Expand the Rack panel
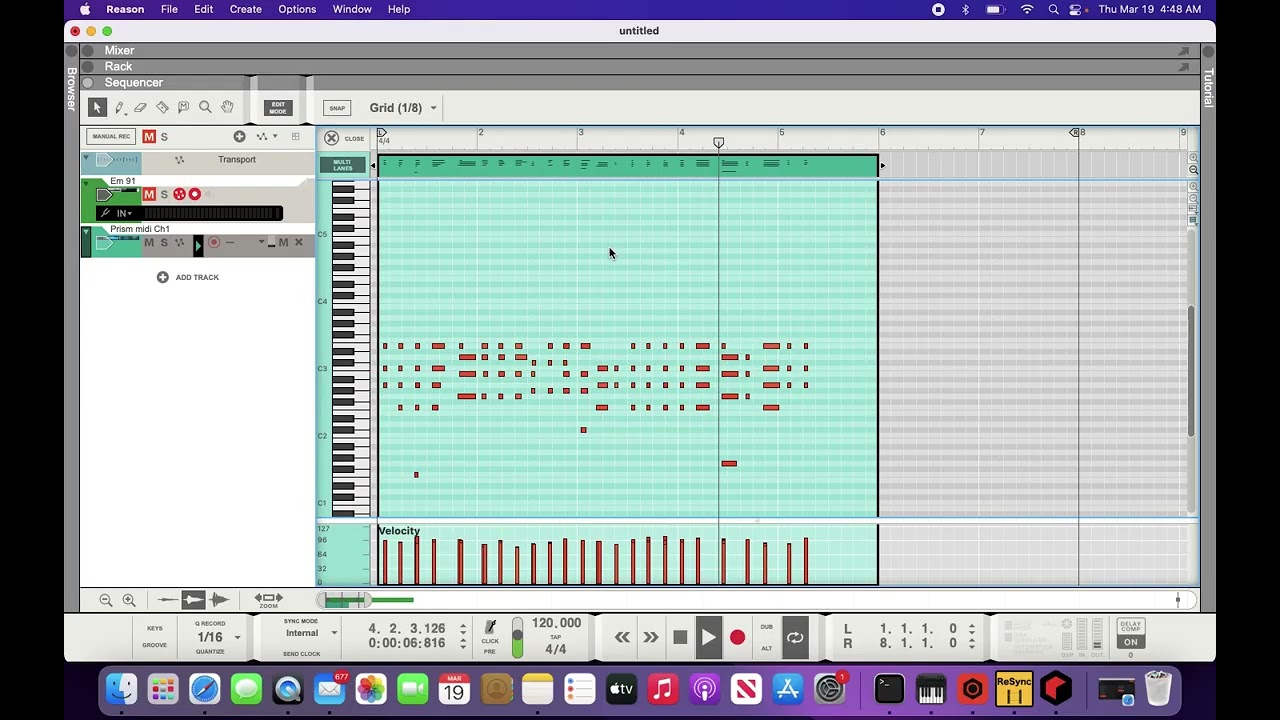 click(118, 66)
